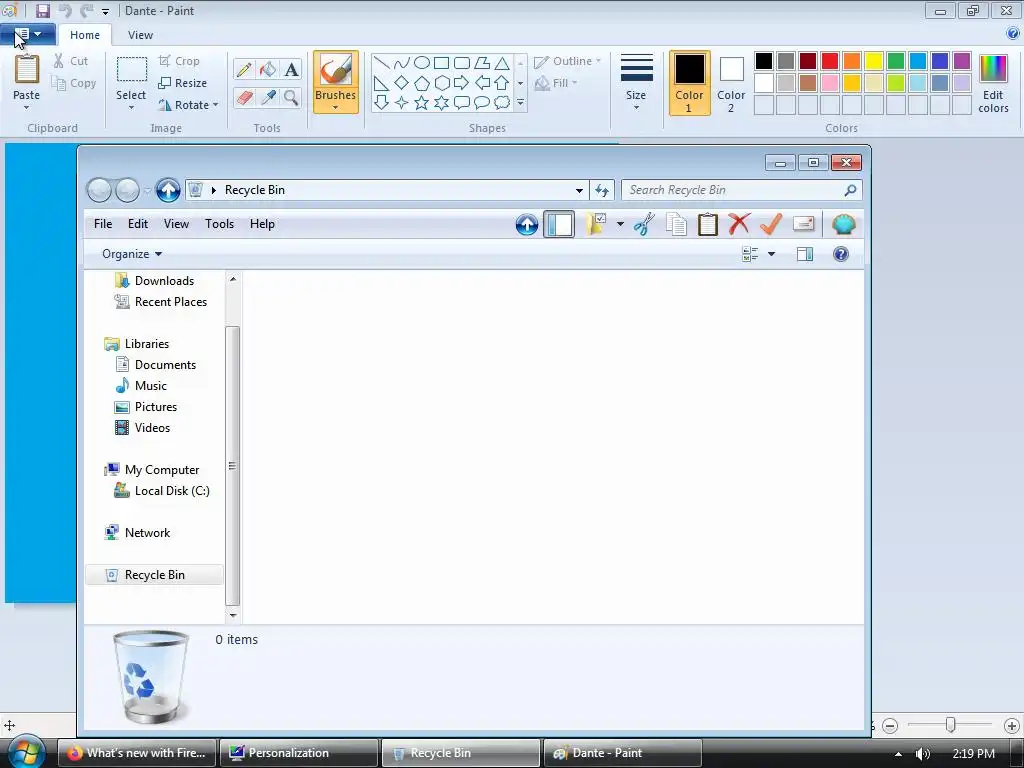Choose the Rectangle shape

tap(441, 63)
